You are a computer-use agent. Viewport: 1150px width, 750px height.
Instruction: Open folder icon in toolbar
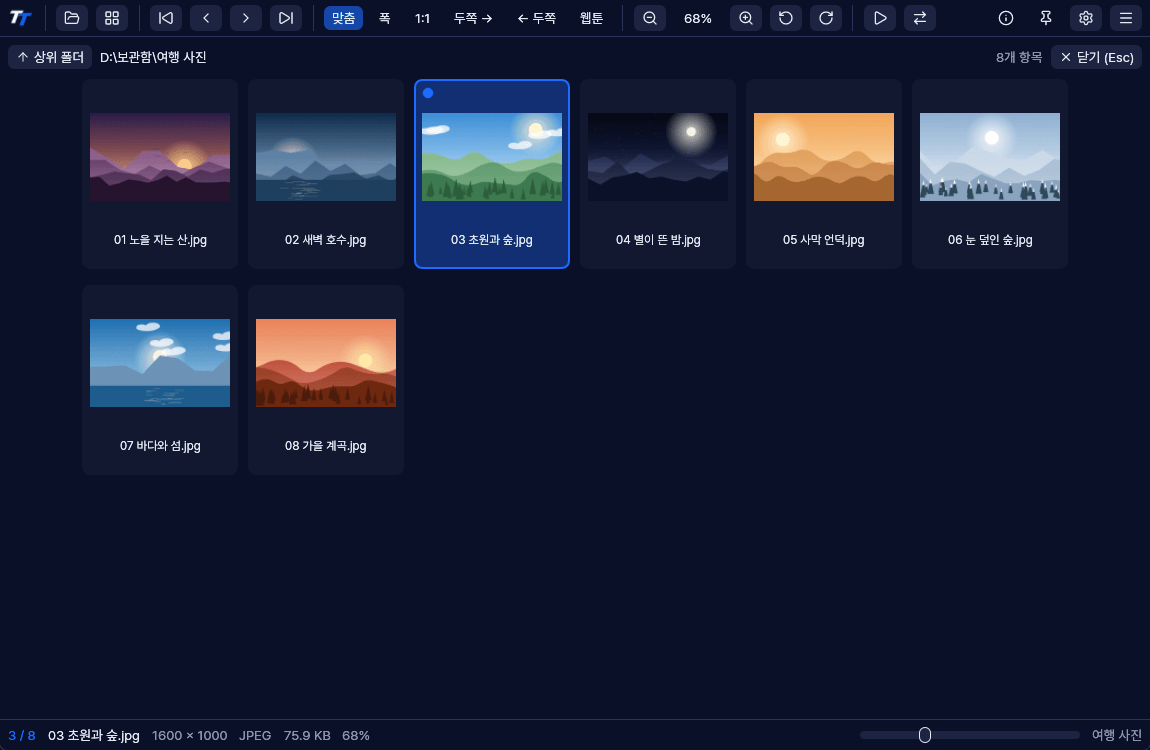(71, 18)
